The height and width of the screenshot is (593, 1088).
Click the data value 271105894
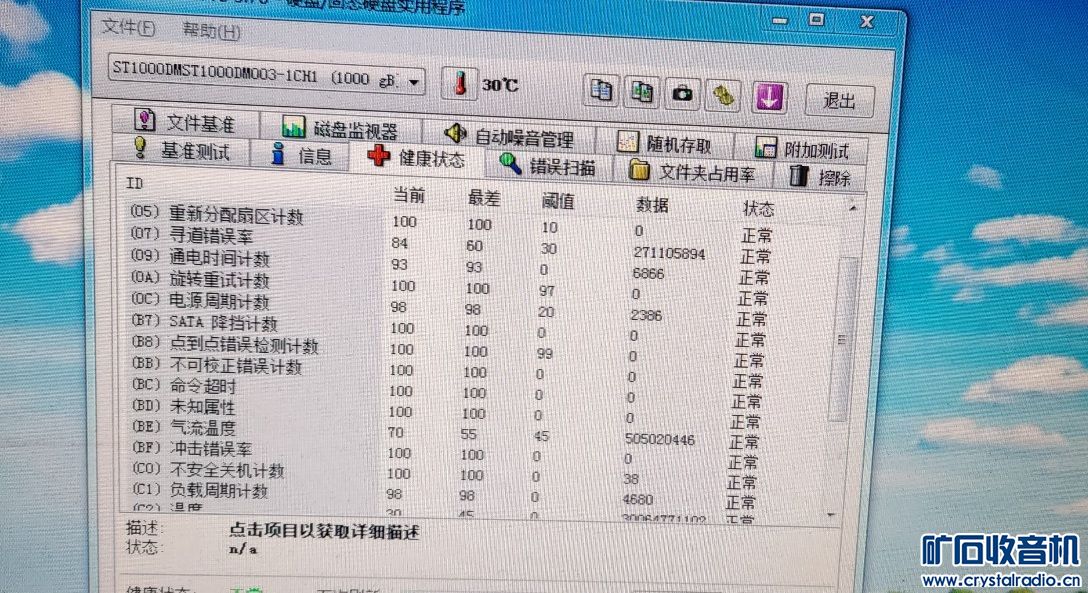point(670,253)
